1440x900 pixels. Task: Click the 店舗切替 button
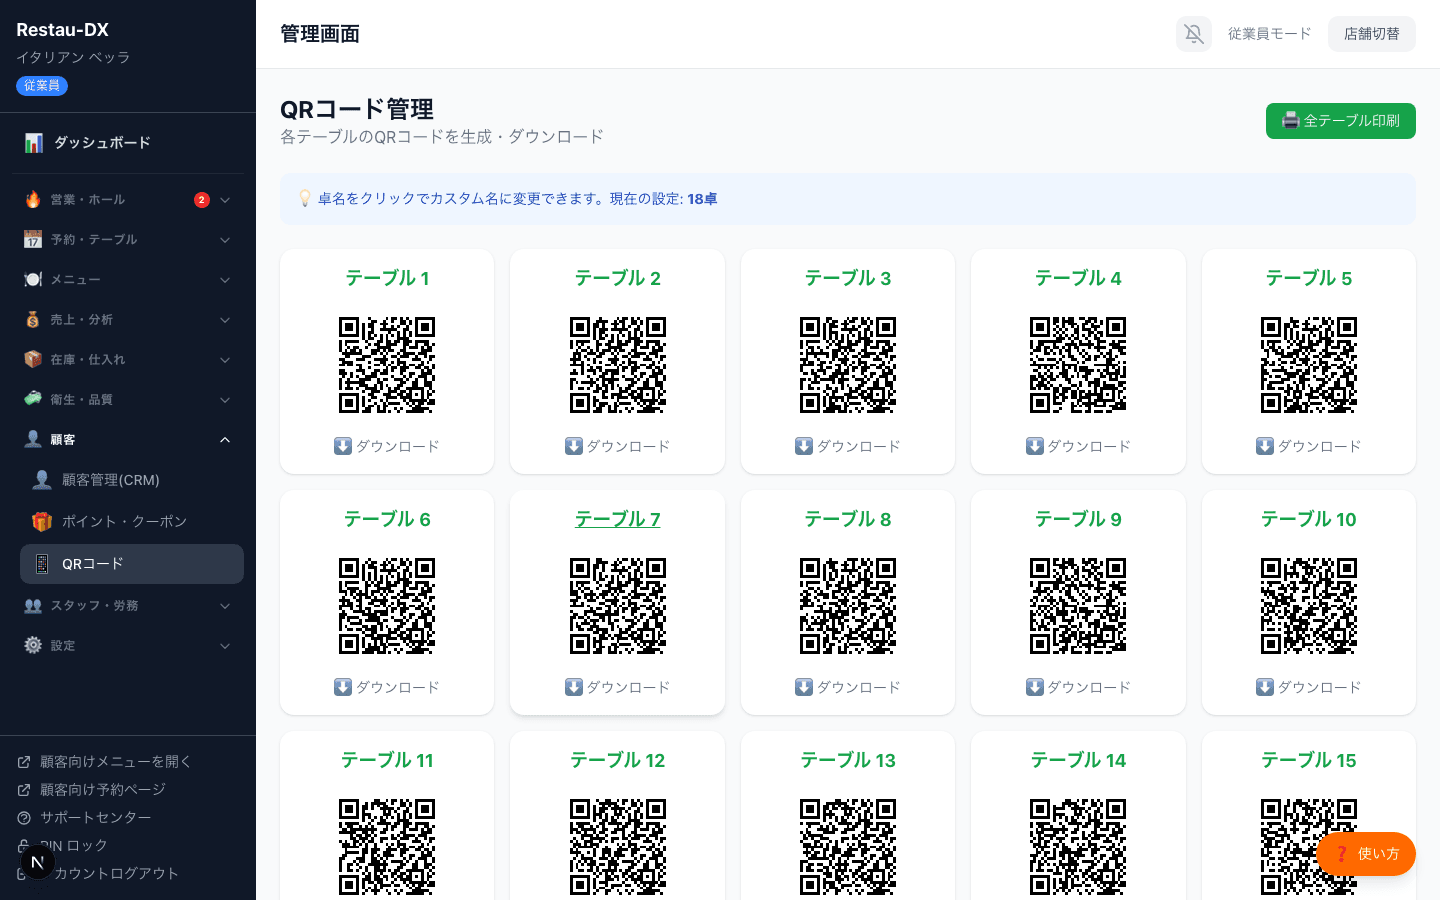point(1372,34)
